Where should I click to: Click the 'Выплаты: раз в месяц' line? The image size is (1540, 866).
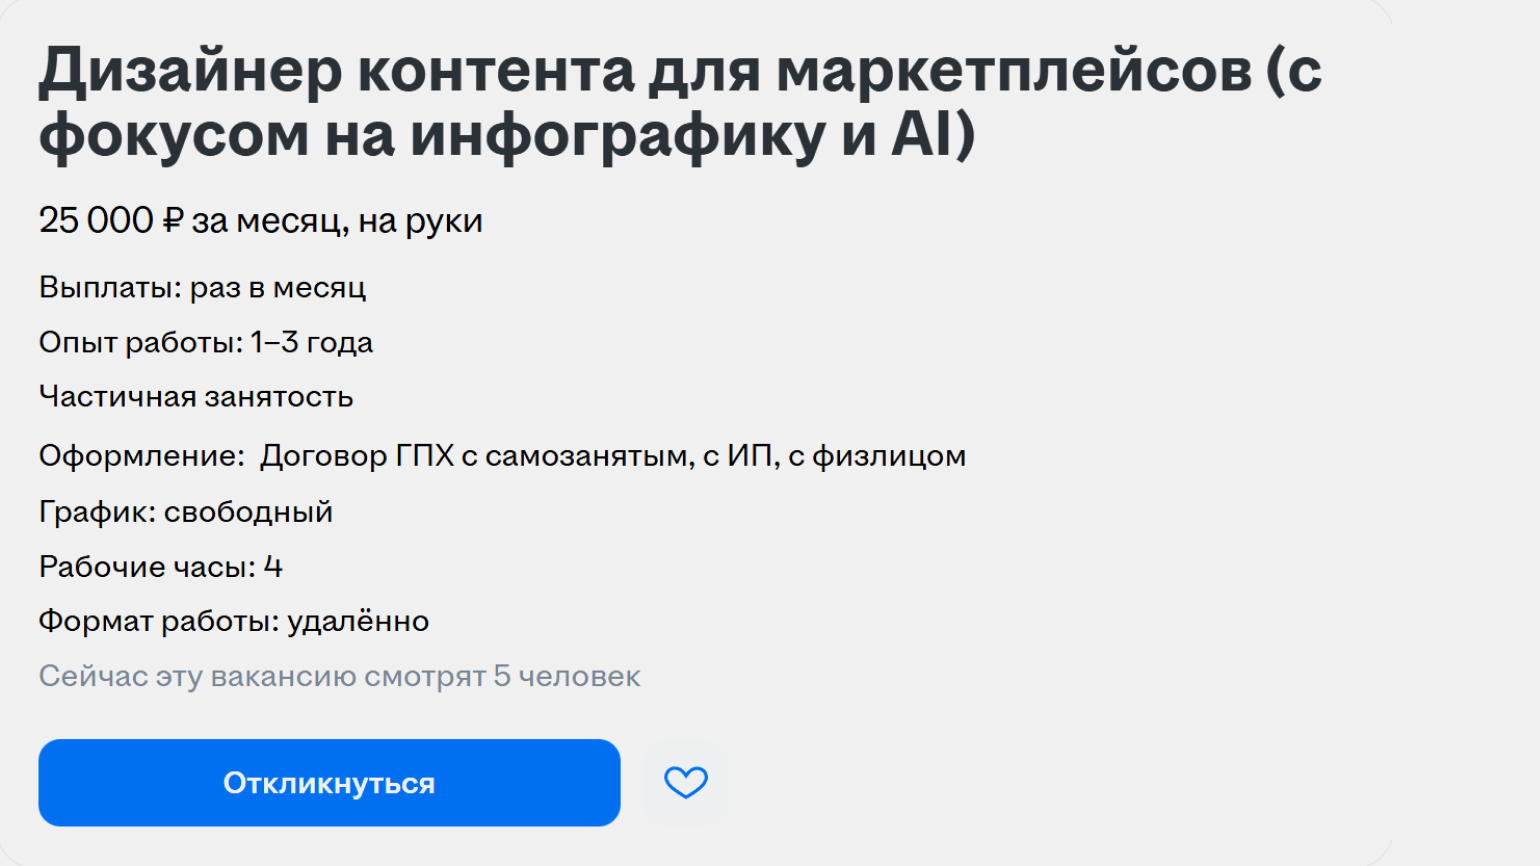[x=202, y=288]
